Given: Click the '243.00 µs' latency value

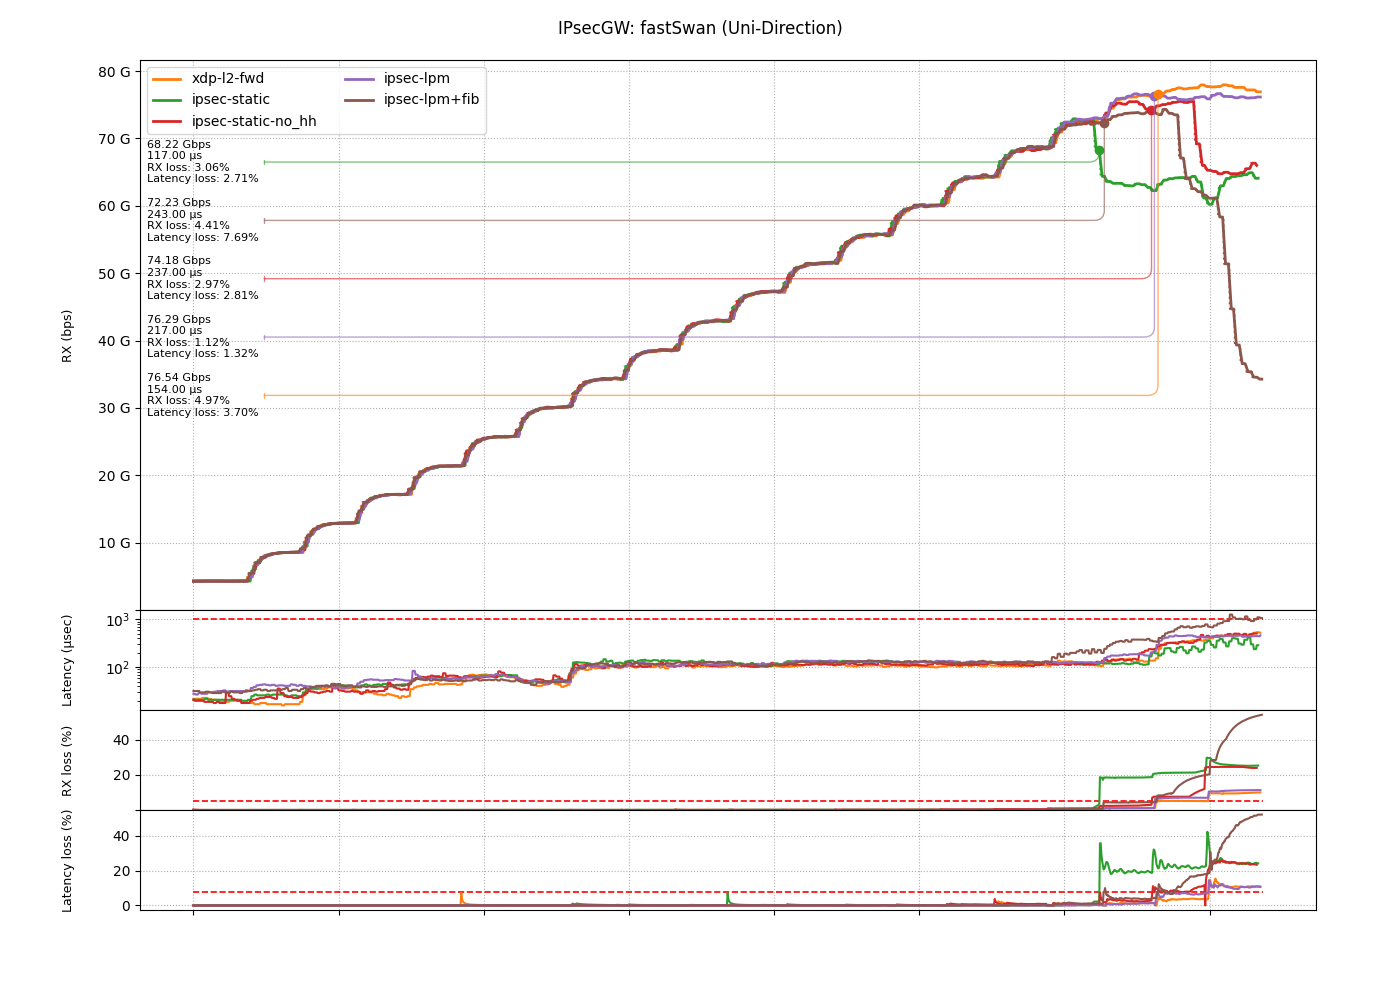Looking at the screenshot, I should click(x=175, y=214).
